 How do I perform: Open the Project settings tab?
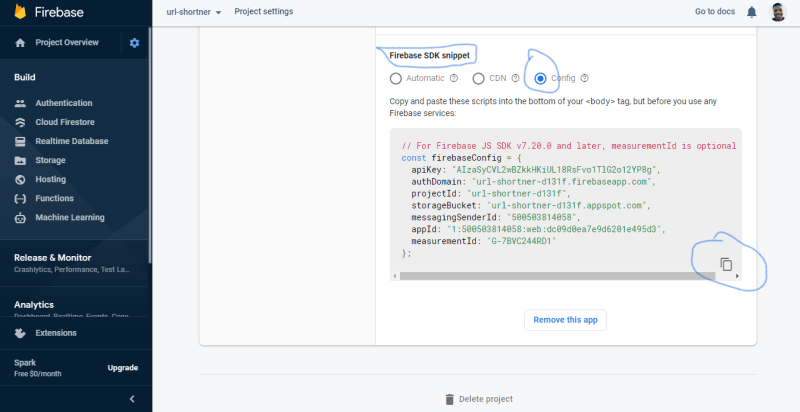tap(264, 11)
